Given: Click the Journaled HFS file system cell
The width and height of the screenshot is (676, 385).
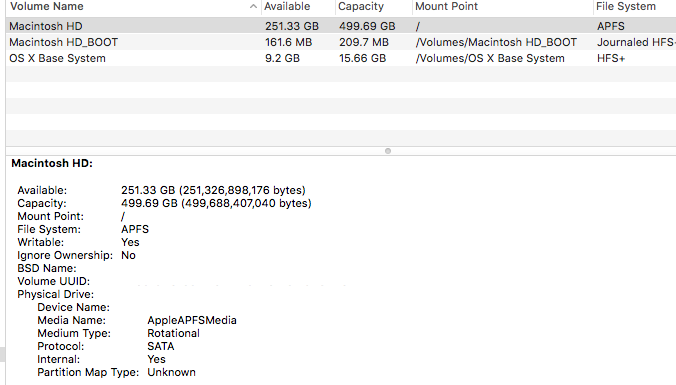Looking at the screenshot, I should [x=636, y=42].
